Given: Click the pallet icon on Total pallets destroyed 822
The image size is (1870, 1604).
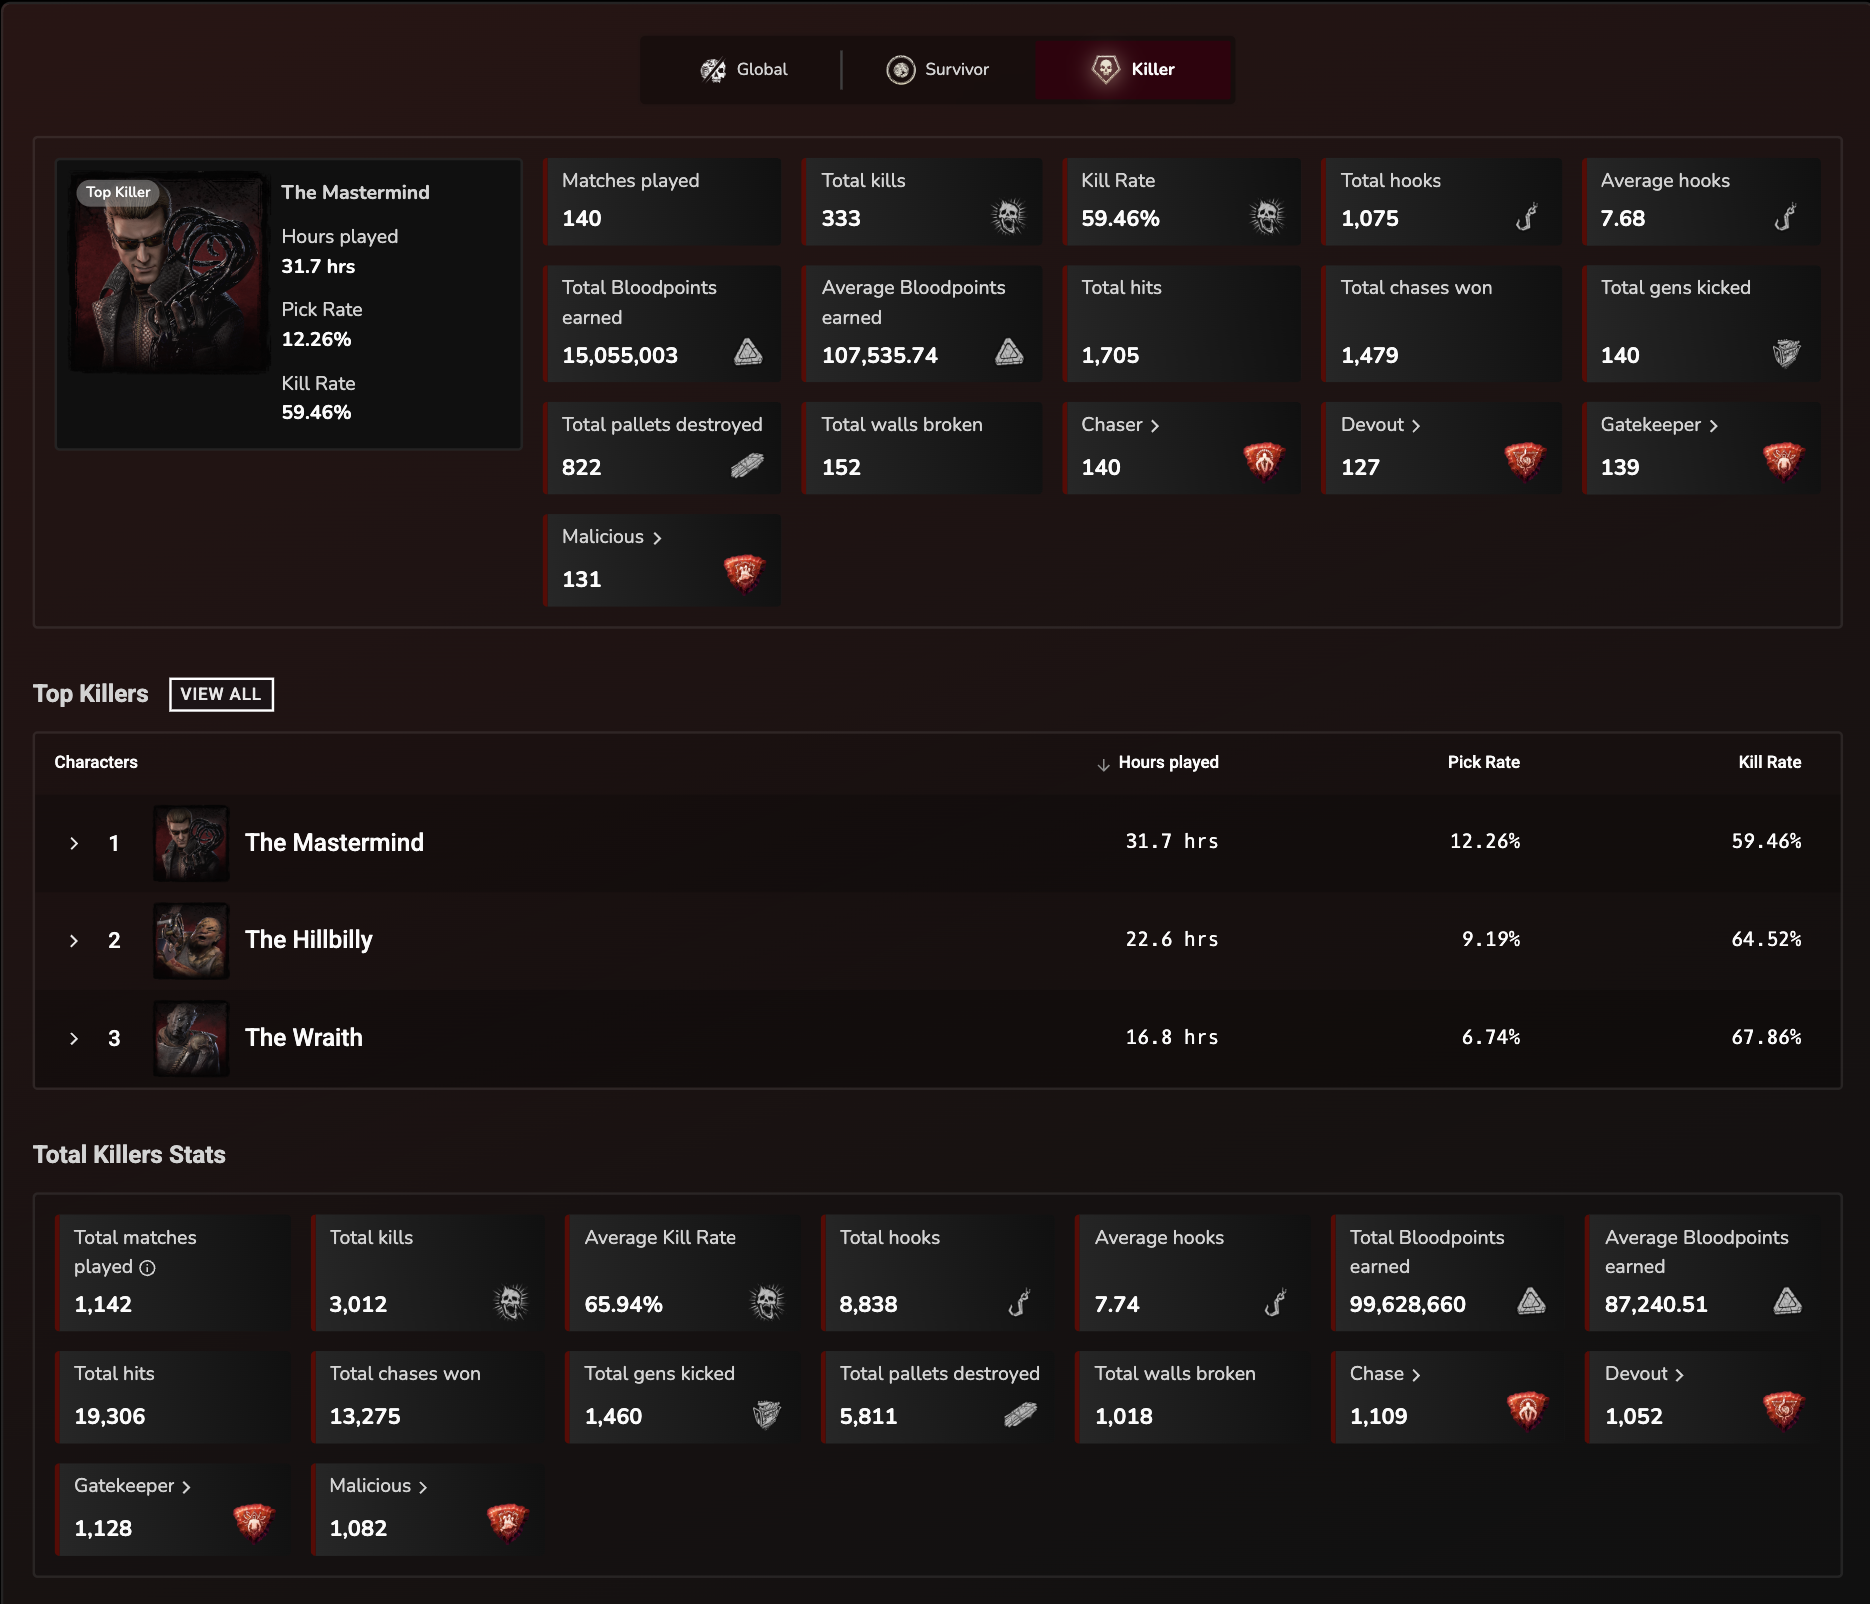Looking at the screenshot, I should coord(747,465).
